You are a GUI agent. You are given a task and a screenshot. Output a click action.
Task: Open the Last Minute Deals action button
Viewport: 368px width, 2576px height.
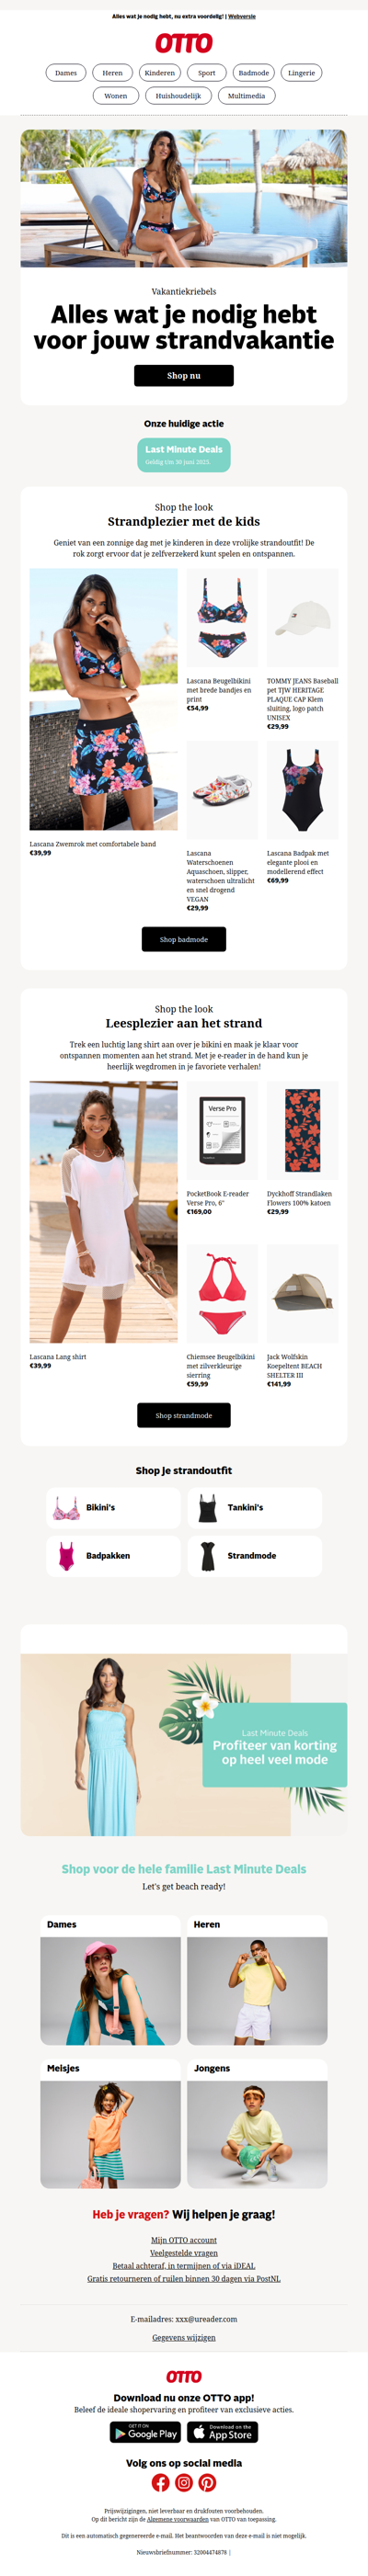coord(184,455)
